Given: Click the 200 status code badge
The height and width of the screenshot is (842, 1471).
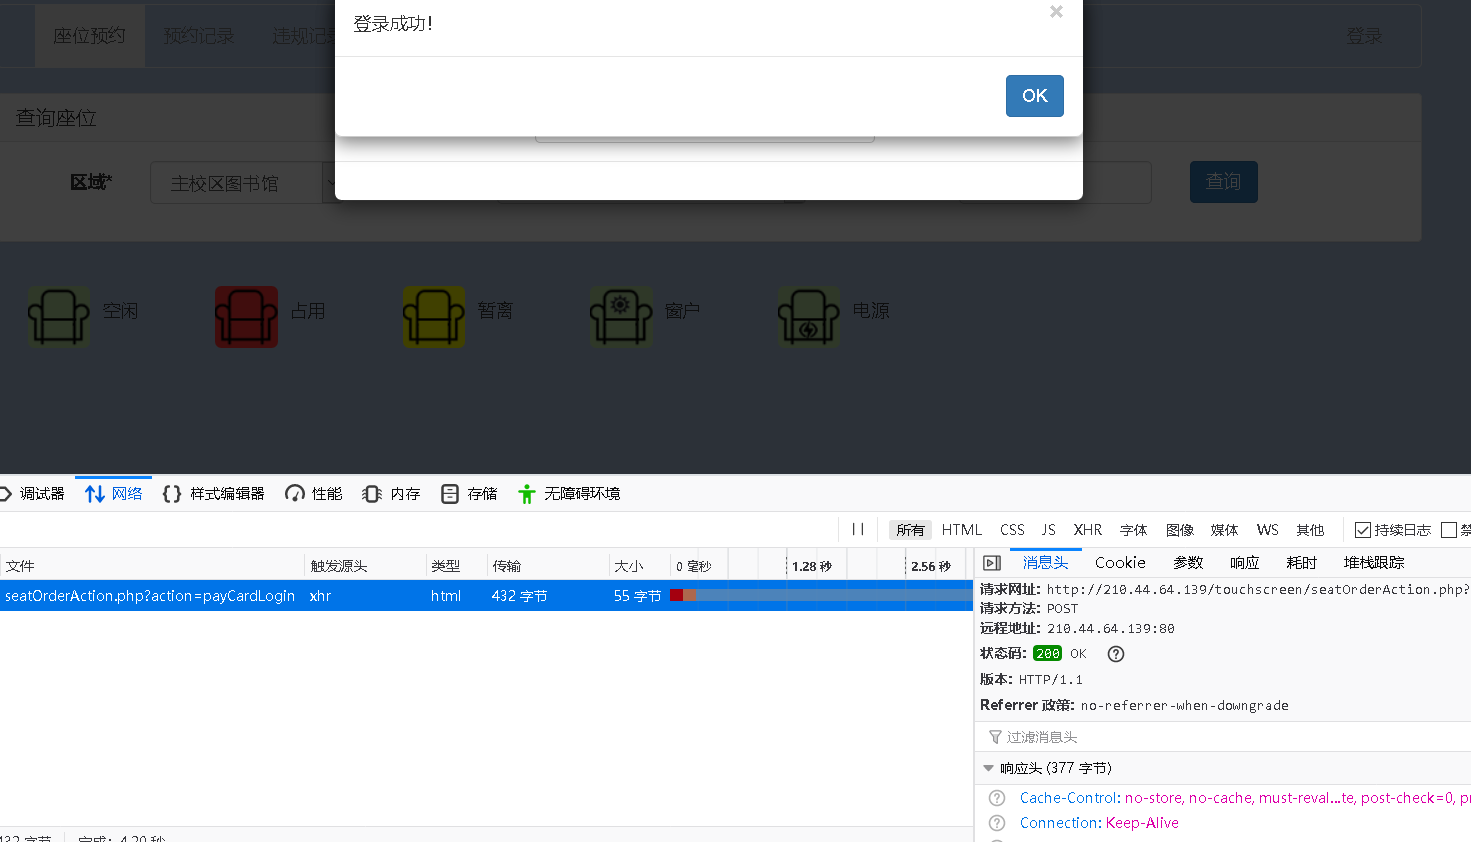Looking at the screenshot, I should (1047, 654).
